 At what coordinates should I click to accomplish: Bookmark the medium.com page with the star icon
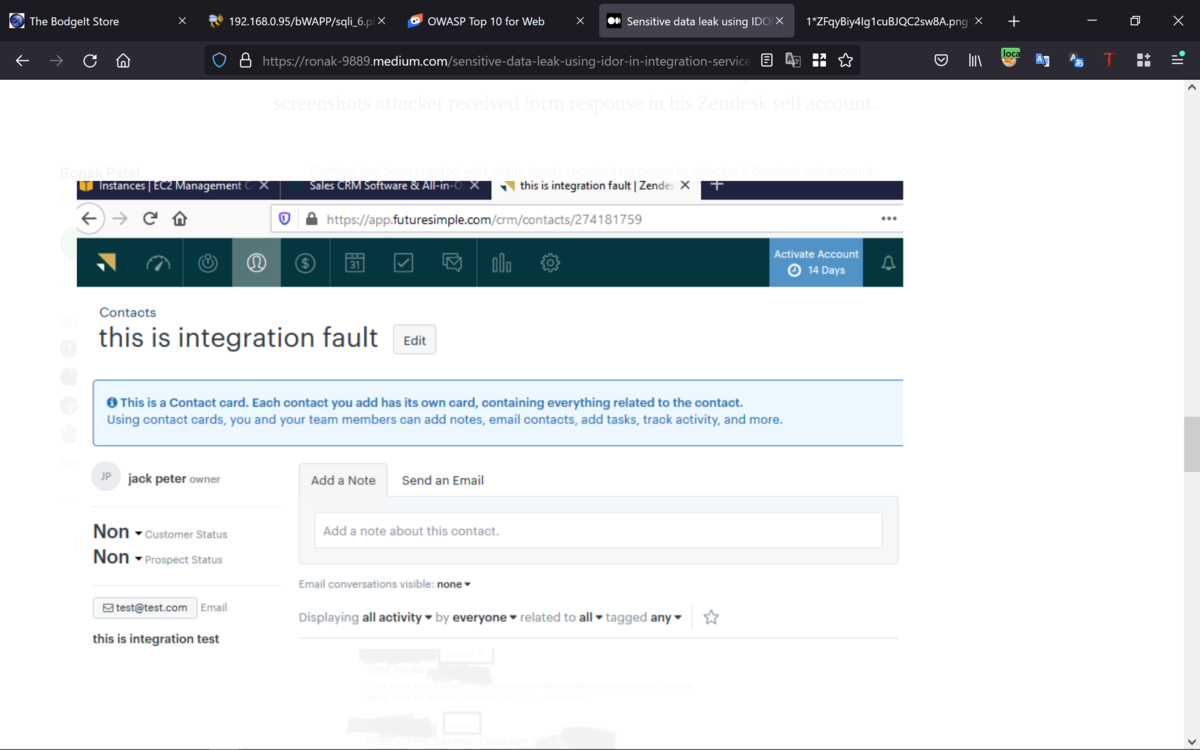click(846, 61)
